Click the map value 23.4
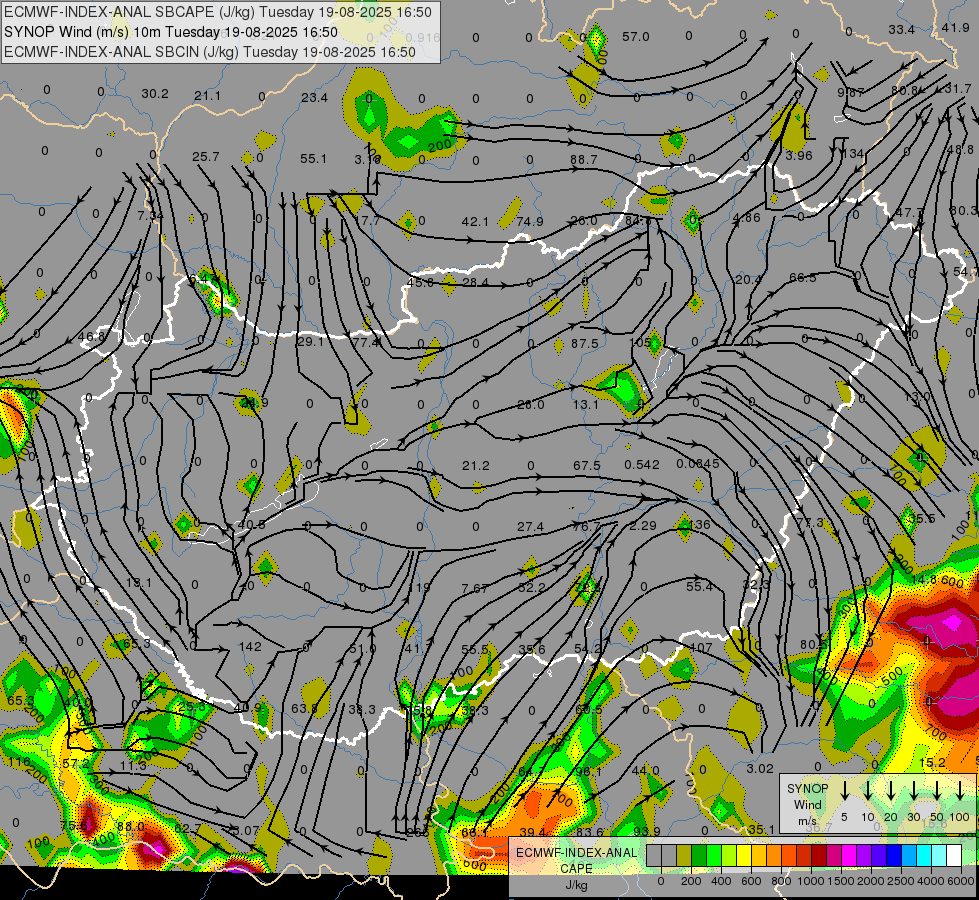The image size is (979, 900). coord(314,97)
